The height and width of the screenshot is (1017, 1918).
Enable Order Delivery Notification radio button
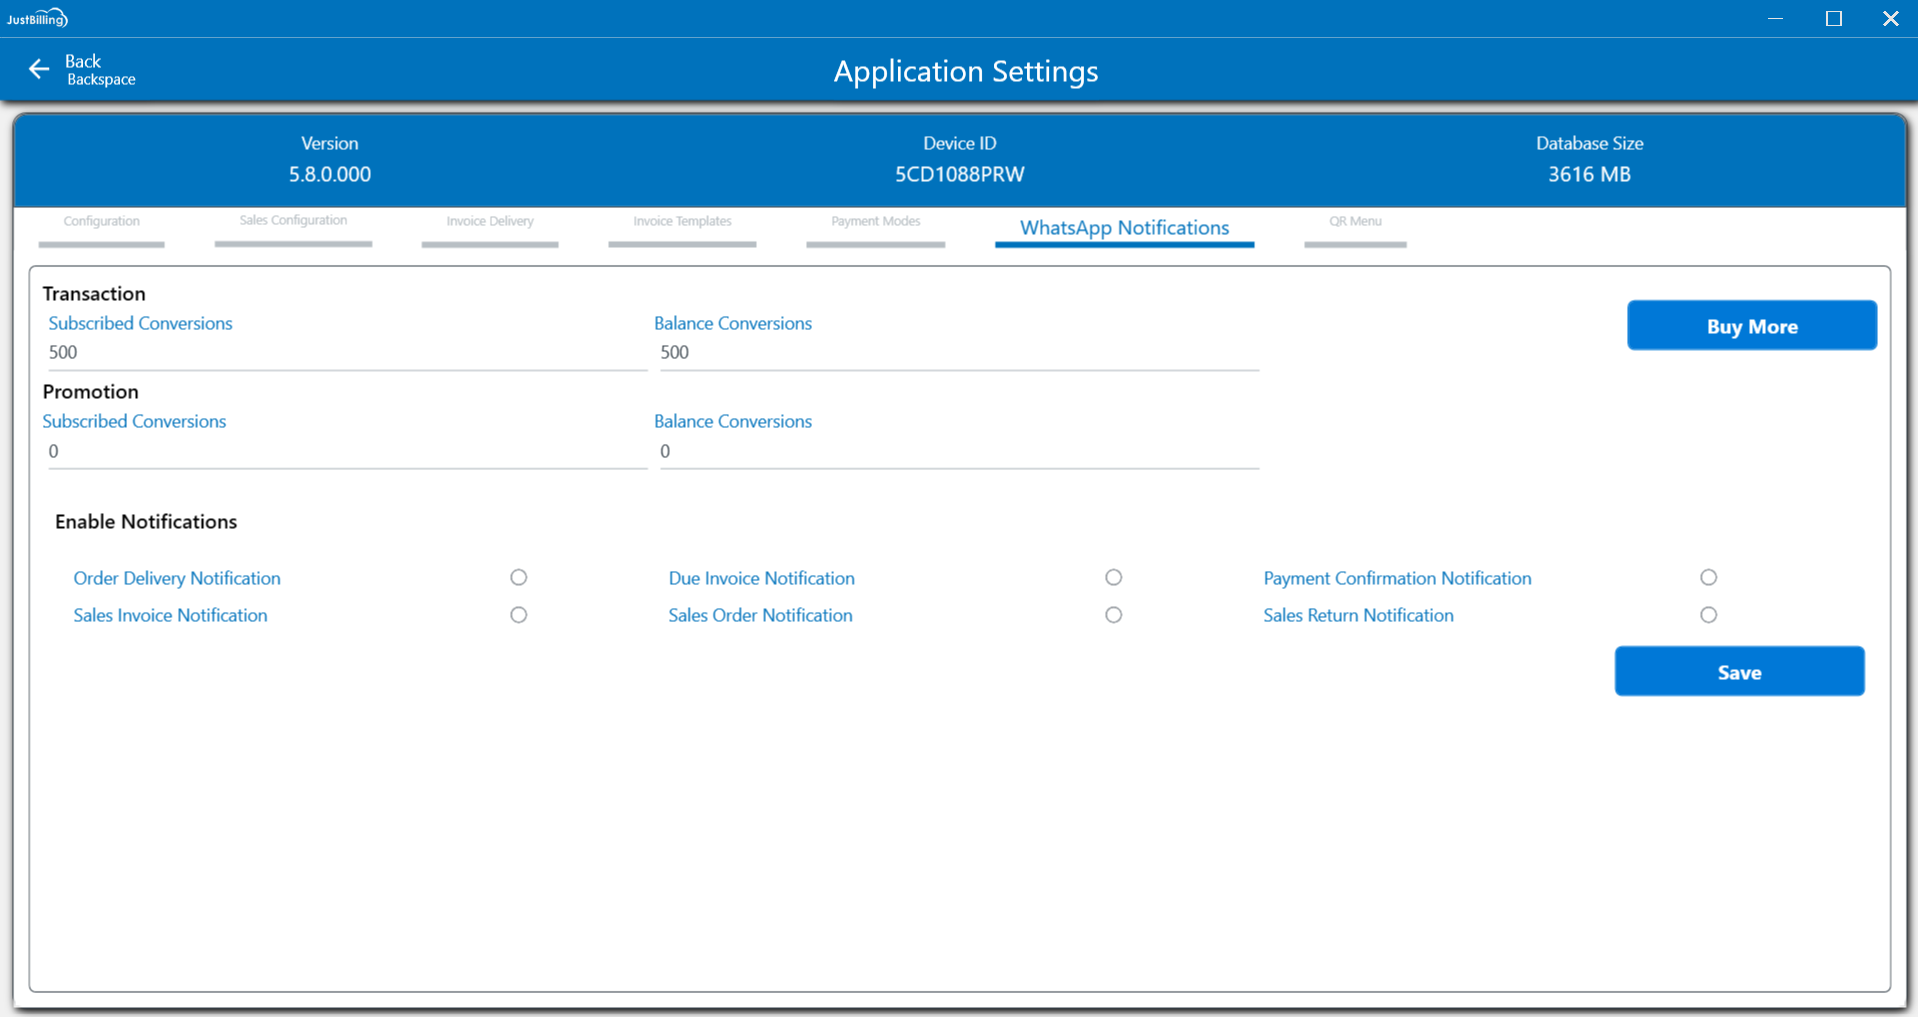(x=518, y=577)
